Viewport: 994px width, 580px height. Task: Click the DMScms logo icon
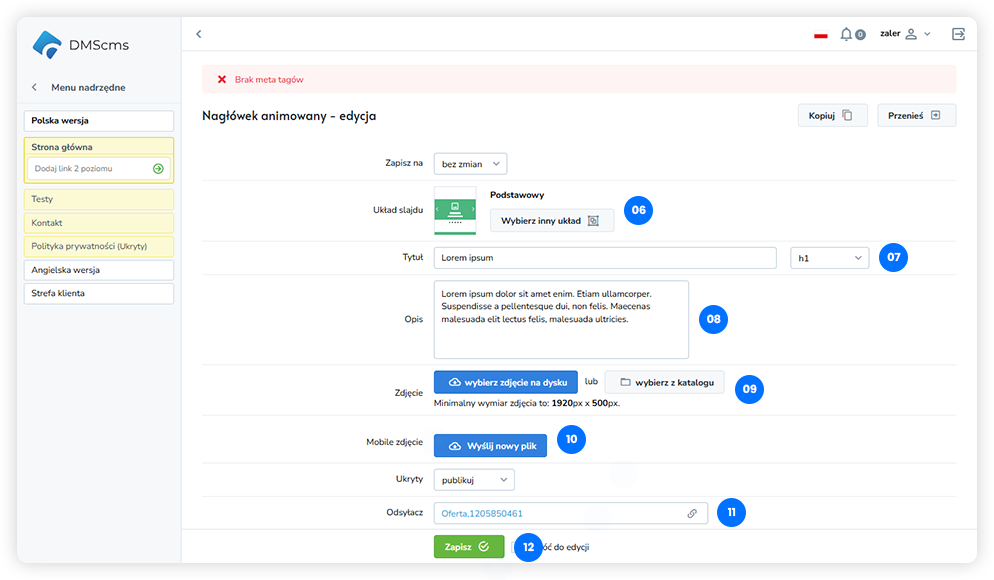click(x=47, y=45)
